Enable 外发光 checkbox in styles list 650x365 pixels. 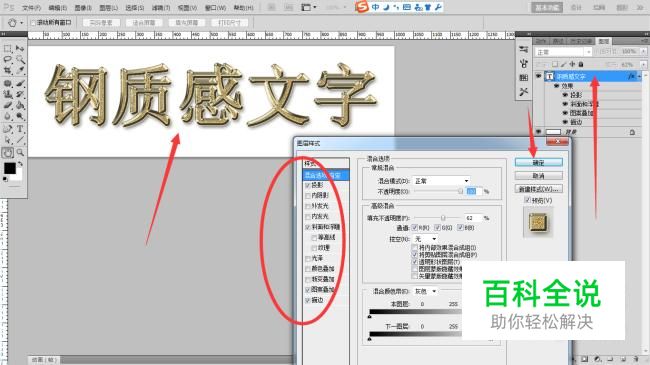pyautogui.click(x=308, y=206)
